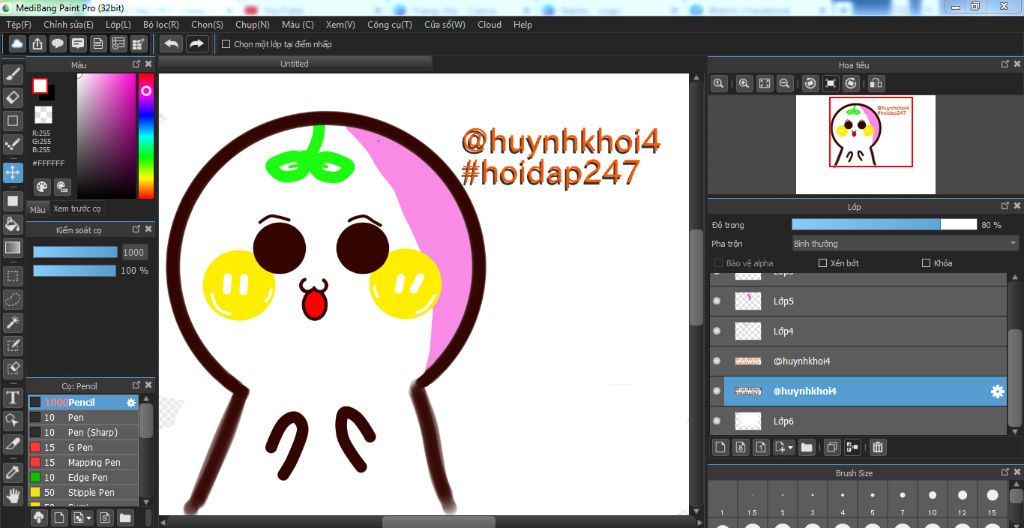Screen dimensions: 1024x528
Task: Activate the Move tool
Action: 12,173
